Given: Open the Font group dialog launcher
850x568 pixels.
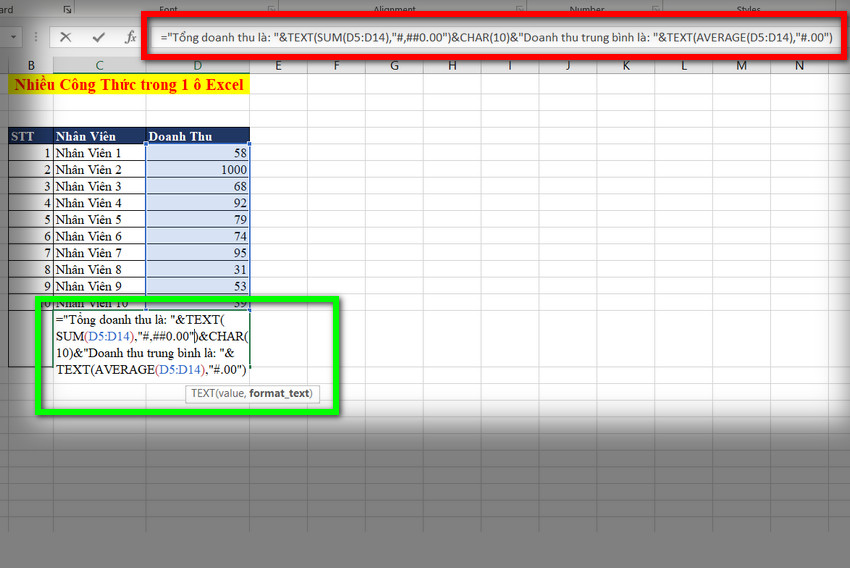Looking at the screenshot, I should [x=271, y=9].
